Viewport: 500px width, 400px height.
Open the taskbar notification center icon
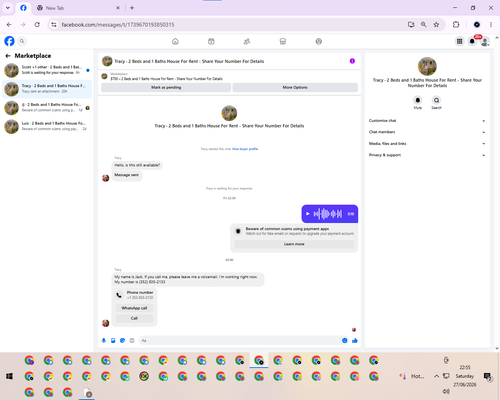point(487,376)
